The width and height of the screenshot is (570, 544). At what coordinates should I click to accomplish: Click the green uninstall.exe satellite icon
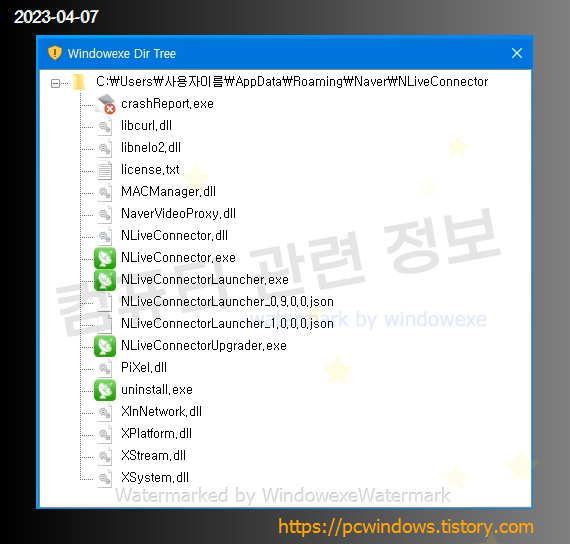click(x=105, y=390)
